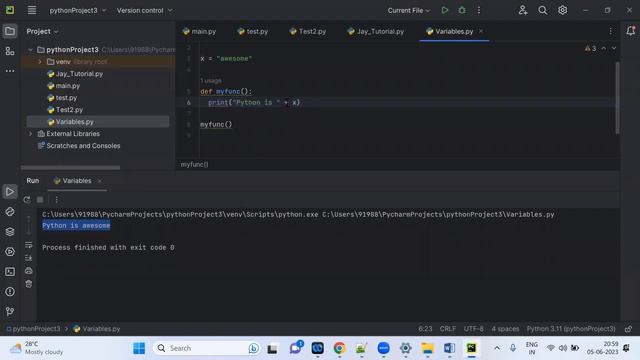Open Search Everywhere magnifier

[542, 10]
